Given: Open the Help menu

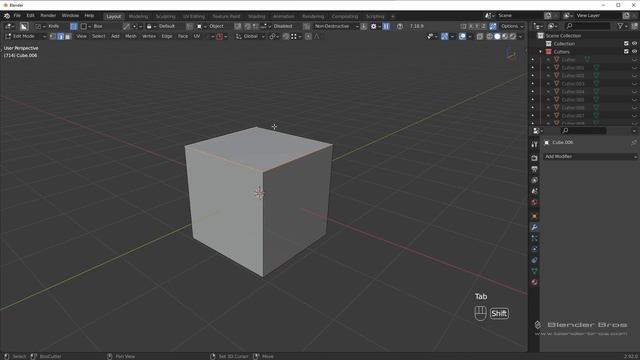Looking at the screenshot, I should [89, 16].
